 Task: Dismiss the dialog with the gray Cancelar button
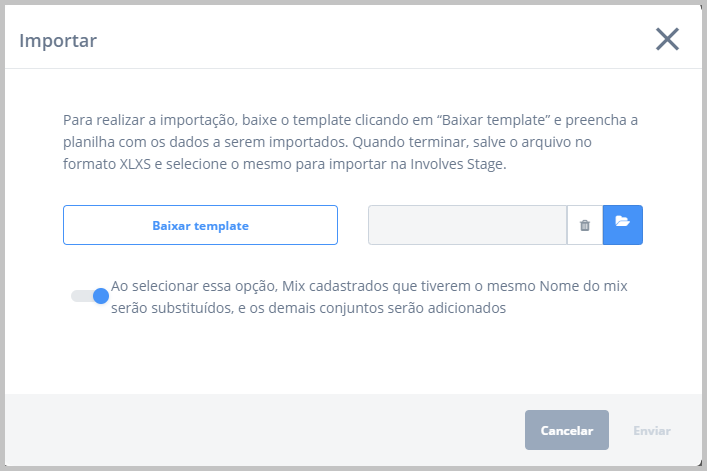567,430
